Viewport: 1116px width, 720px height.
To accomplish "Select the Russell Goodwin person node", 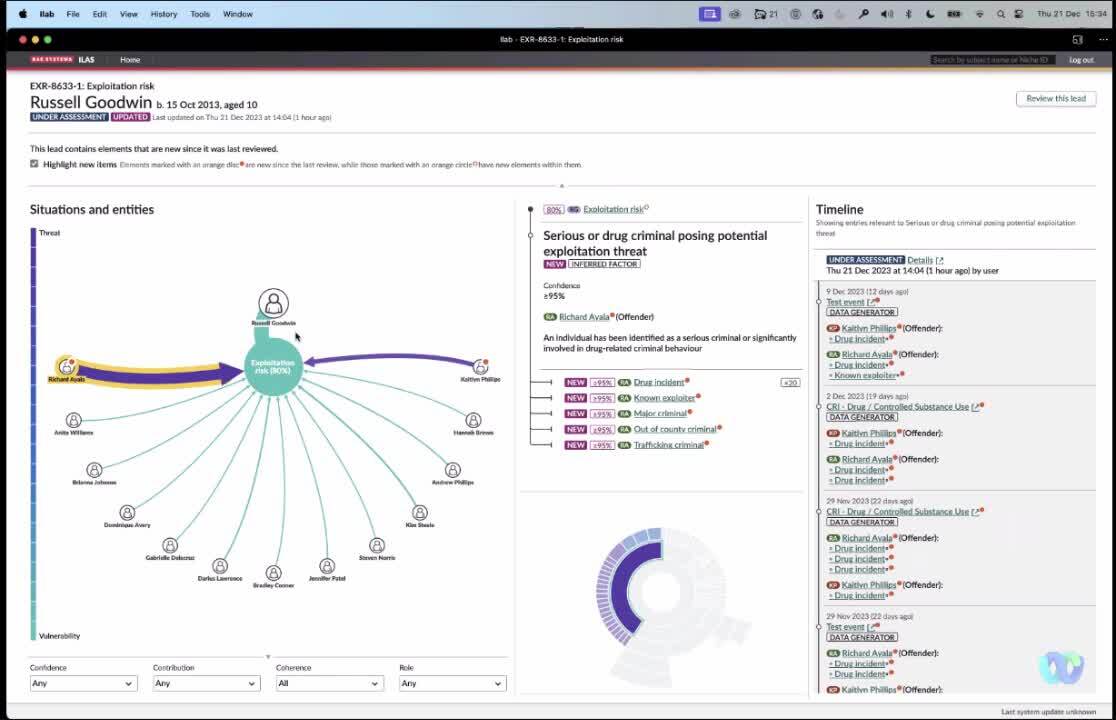I will 273,303.
